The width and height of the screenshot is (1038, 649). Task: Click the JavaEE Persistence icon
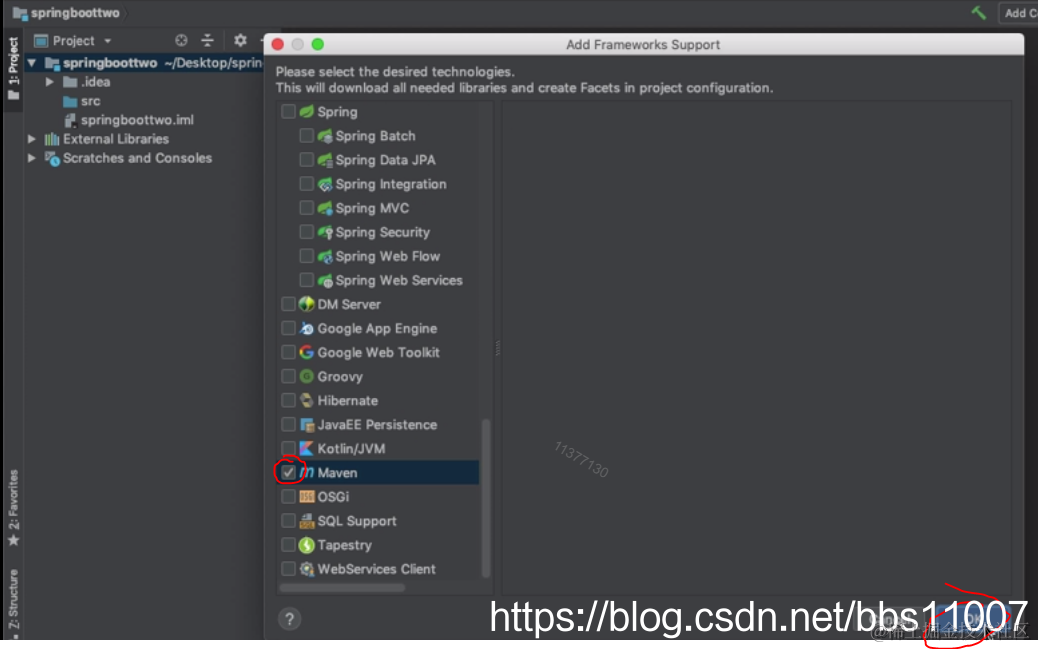click(x=307, y=424)
